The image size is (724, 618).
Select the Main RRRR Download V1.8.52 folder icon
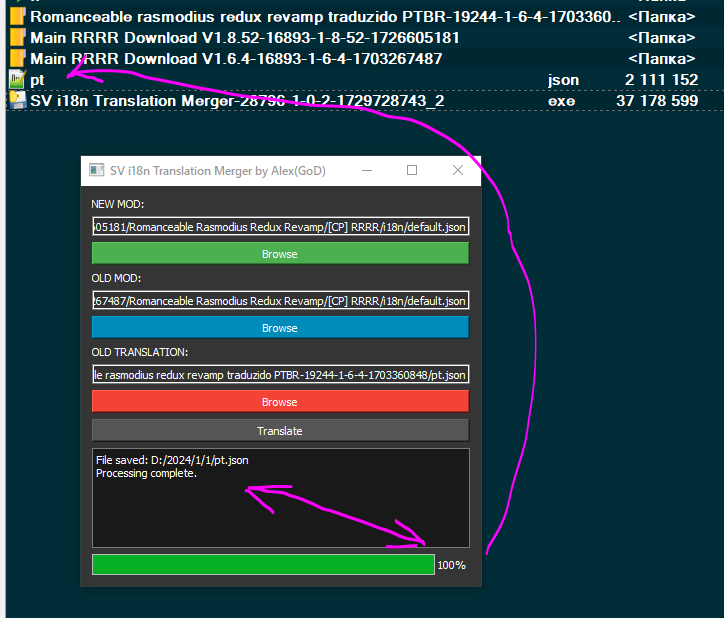pos(16,38)
